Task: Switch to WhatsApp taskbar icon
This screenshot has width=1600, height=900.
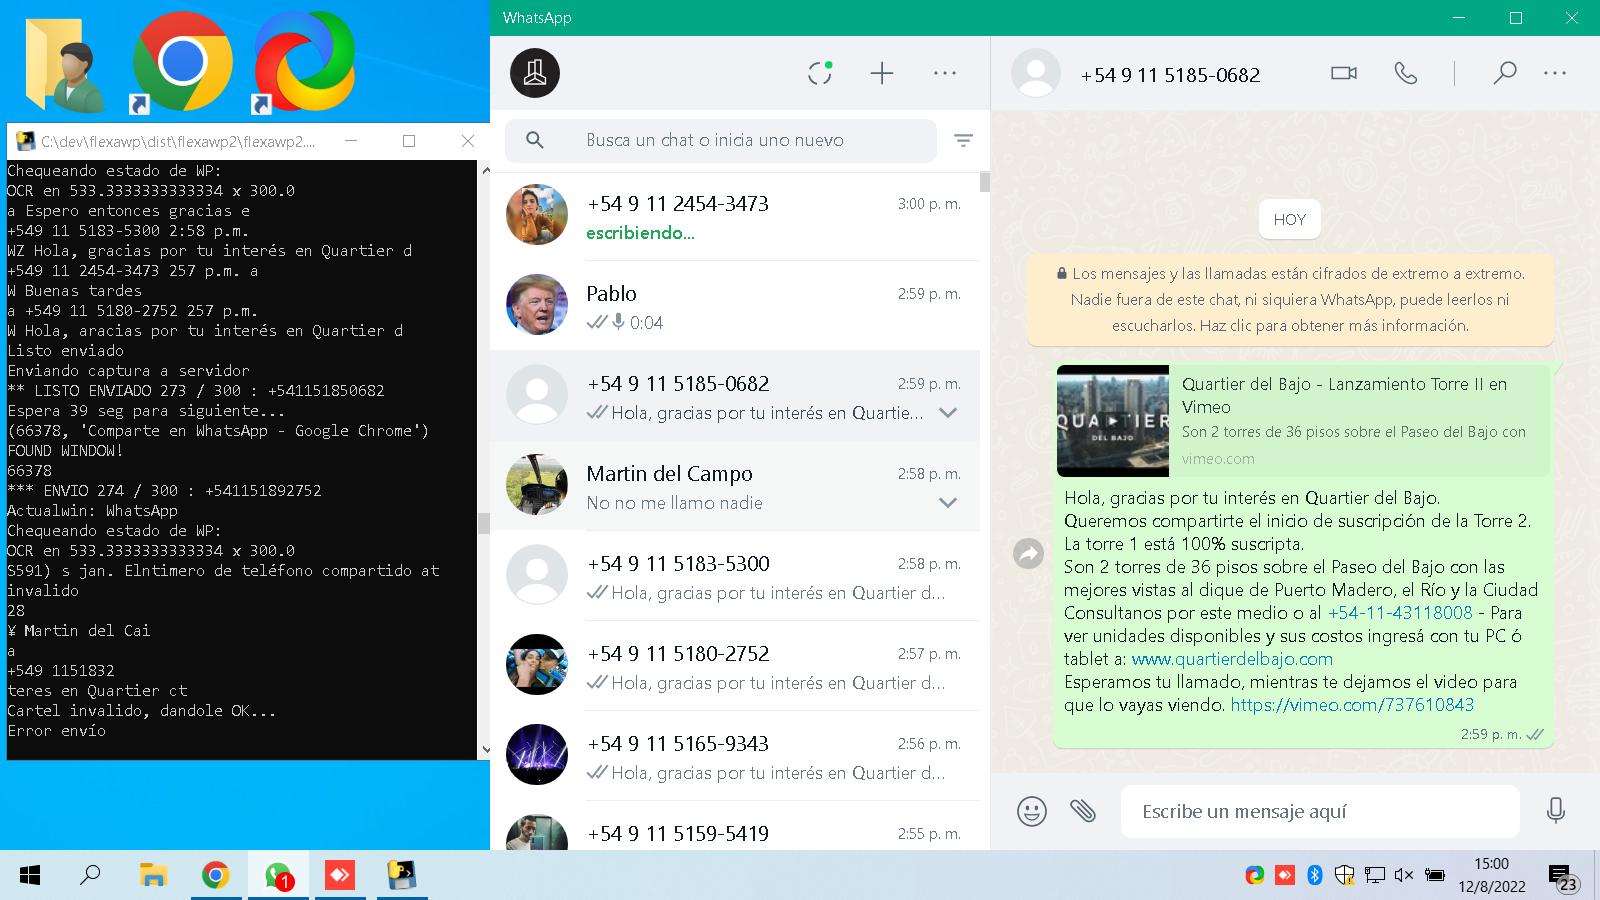Action: [x=278, y=876]
